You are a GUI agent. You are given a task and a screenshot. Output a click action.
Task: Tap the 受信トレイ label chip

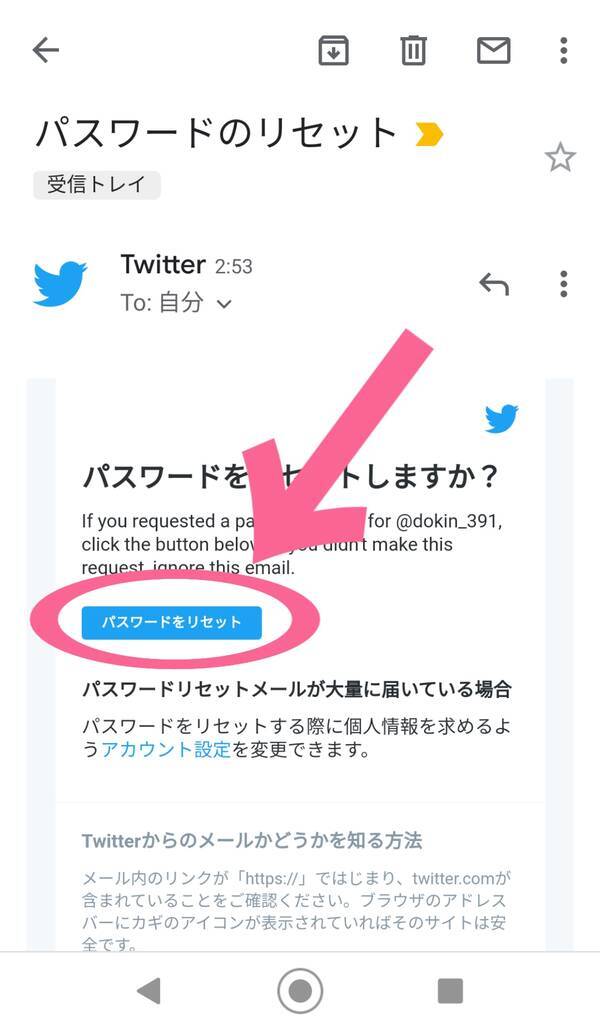[97, 185]
